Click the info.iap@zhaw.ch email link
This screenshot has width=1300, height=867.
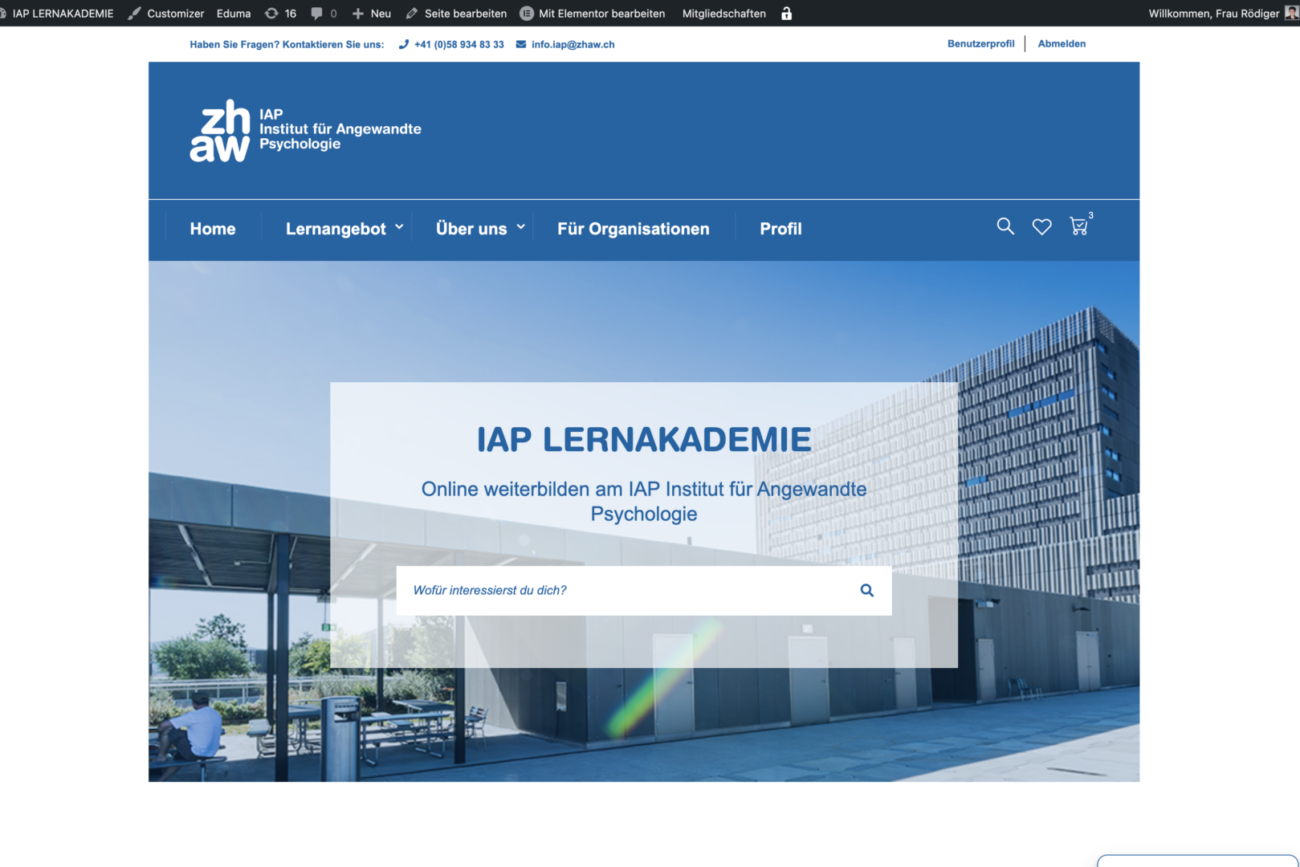coord(572,45)
